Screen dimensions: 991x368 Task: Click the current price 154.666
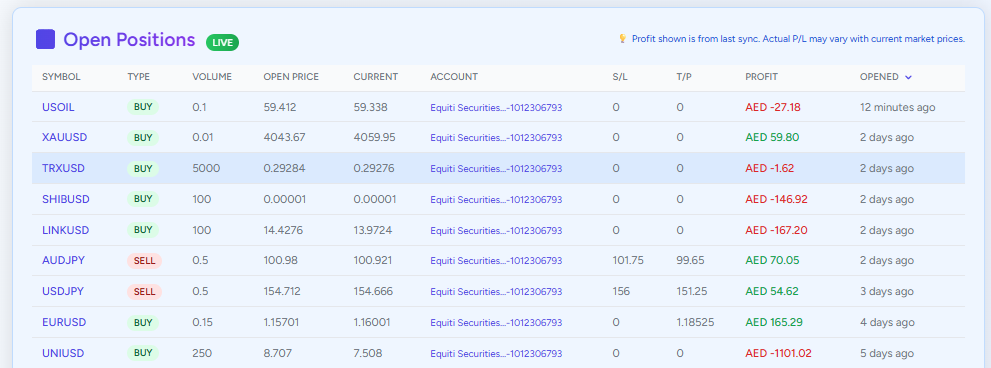[x=373, y=291]
